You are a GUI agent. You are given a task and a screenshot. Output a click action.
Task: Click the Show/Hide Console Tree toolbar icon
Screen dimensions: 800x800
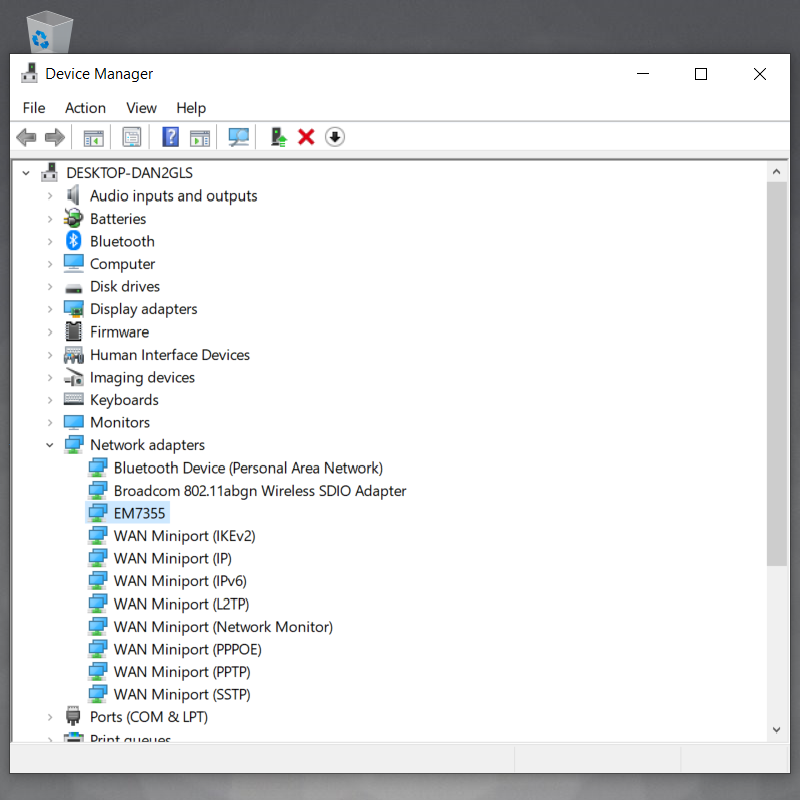(94, 137)
